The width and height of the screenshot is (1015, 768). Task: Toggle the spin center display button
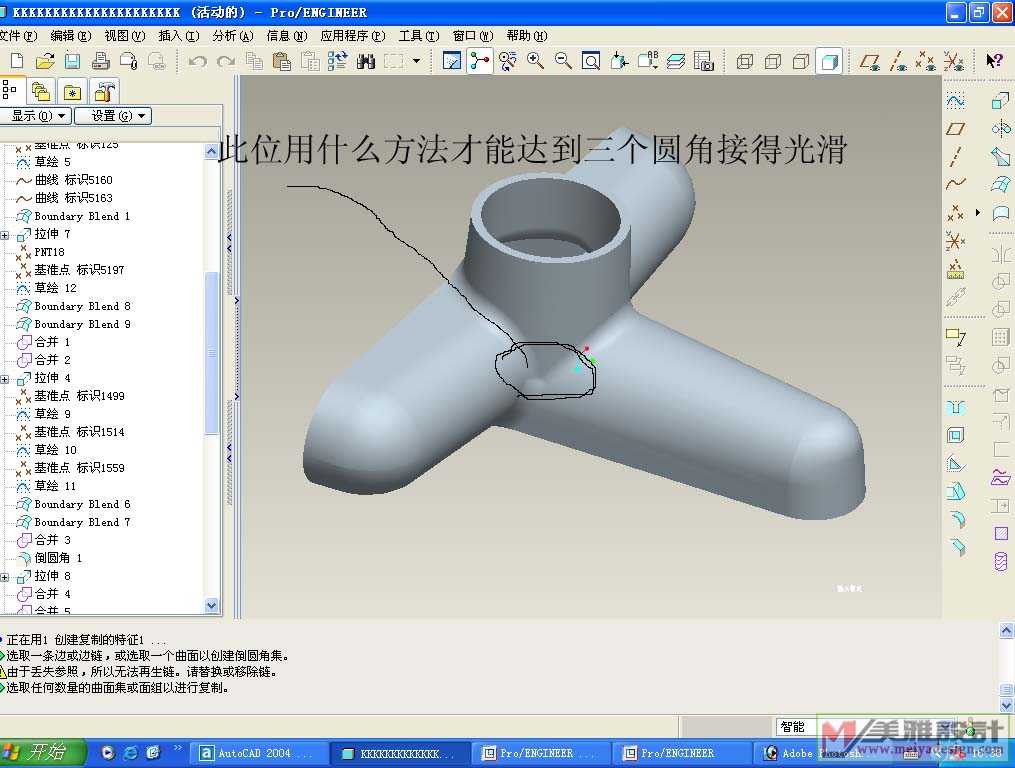[480, 61]
